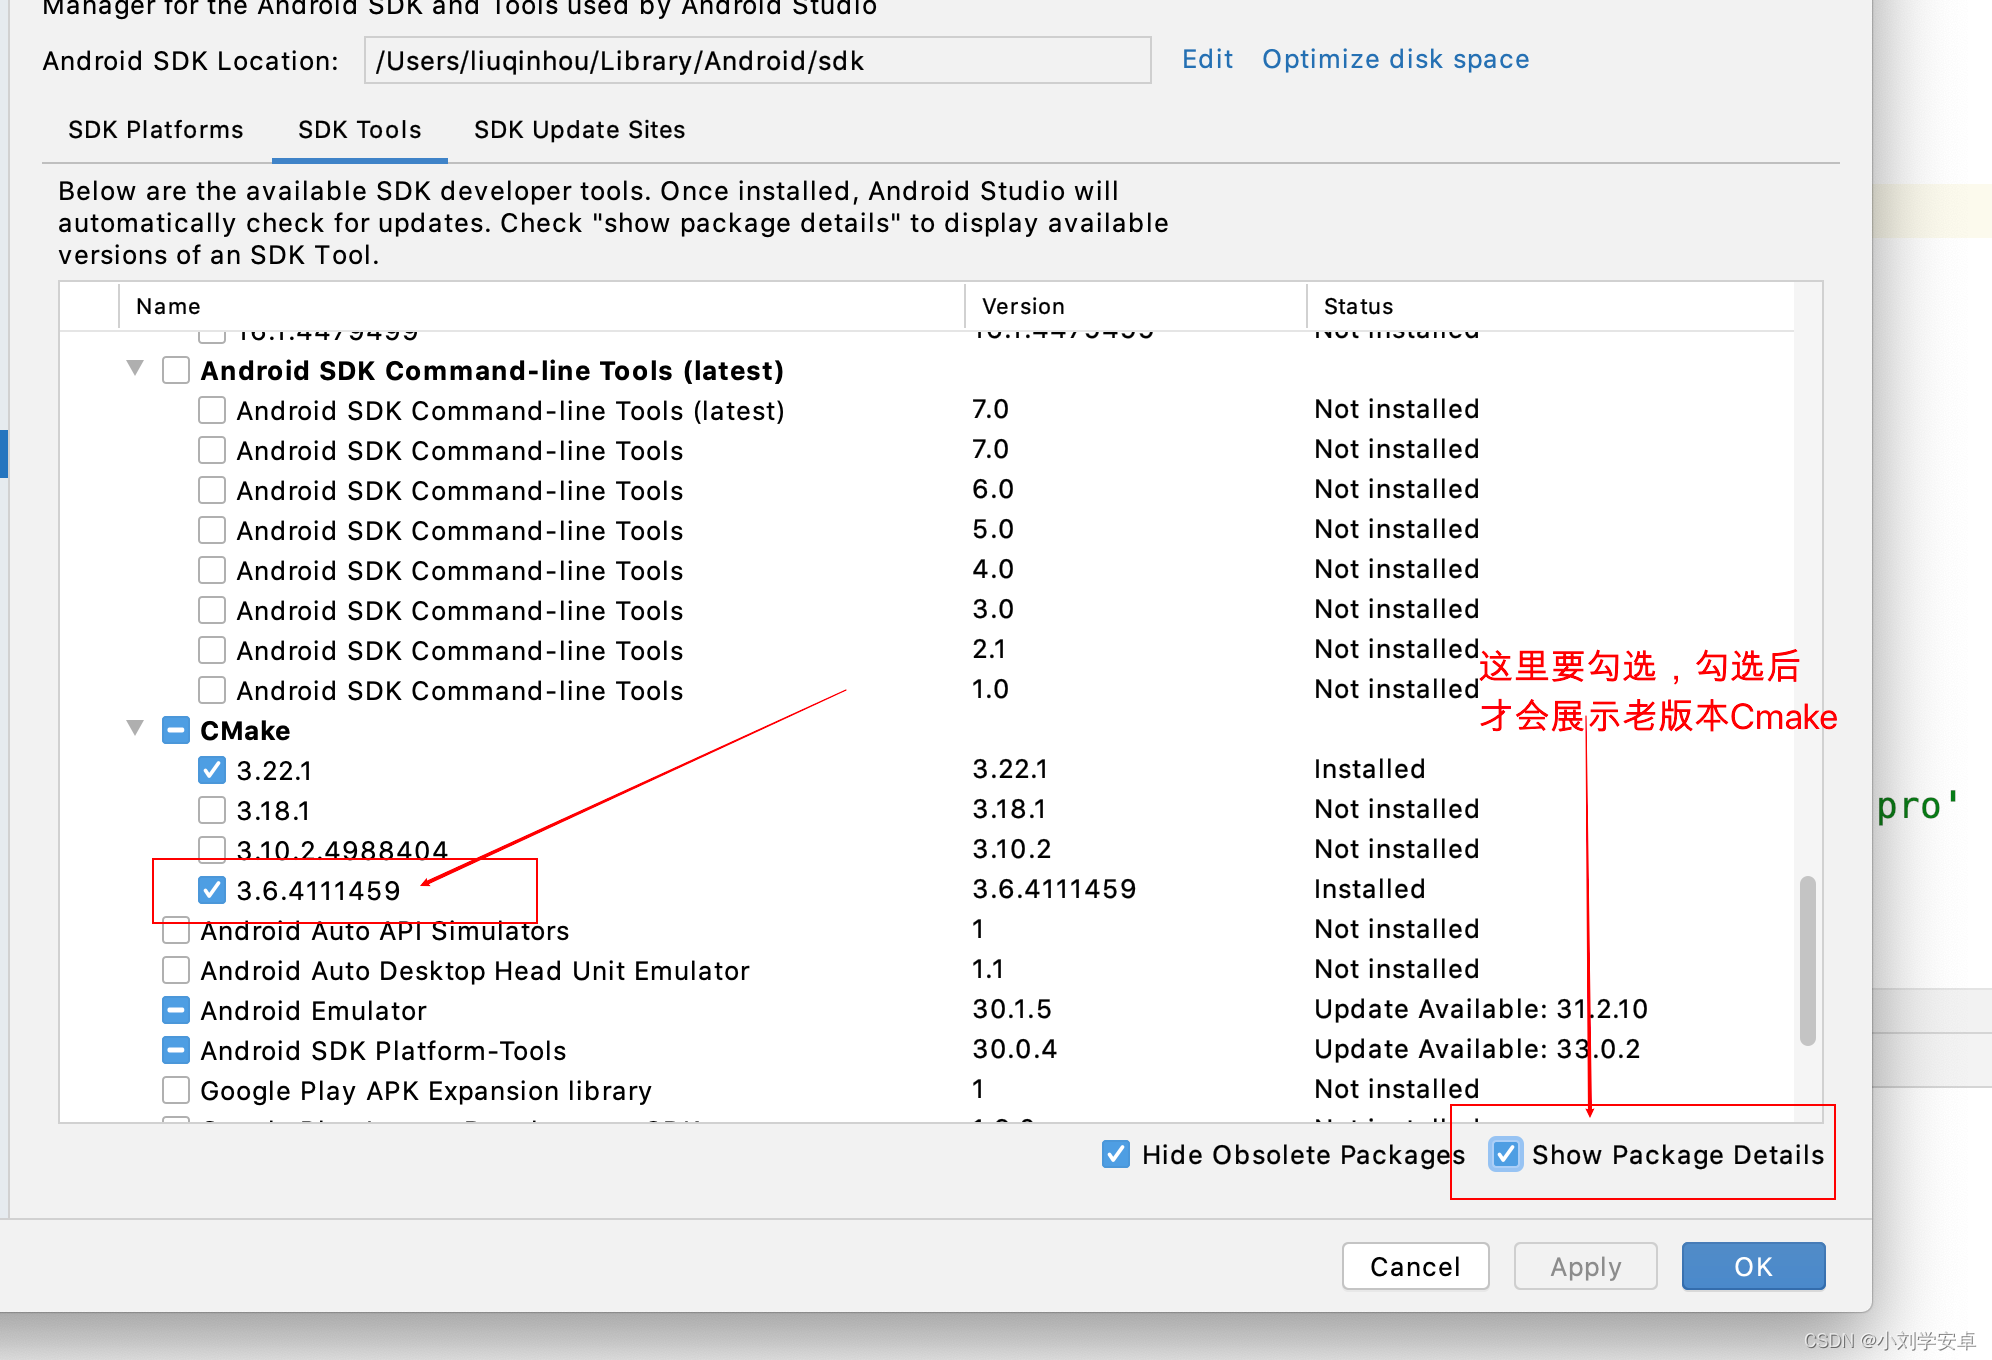Check Android SDK Command-line Tools 6.0
The image size is (1992, 1360).
coord(212,490)
